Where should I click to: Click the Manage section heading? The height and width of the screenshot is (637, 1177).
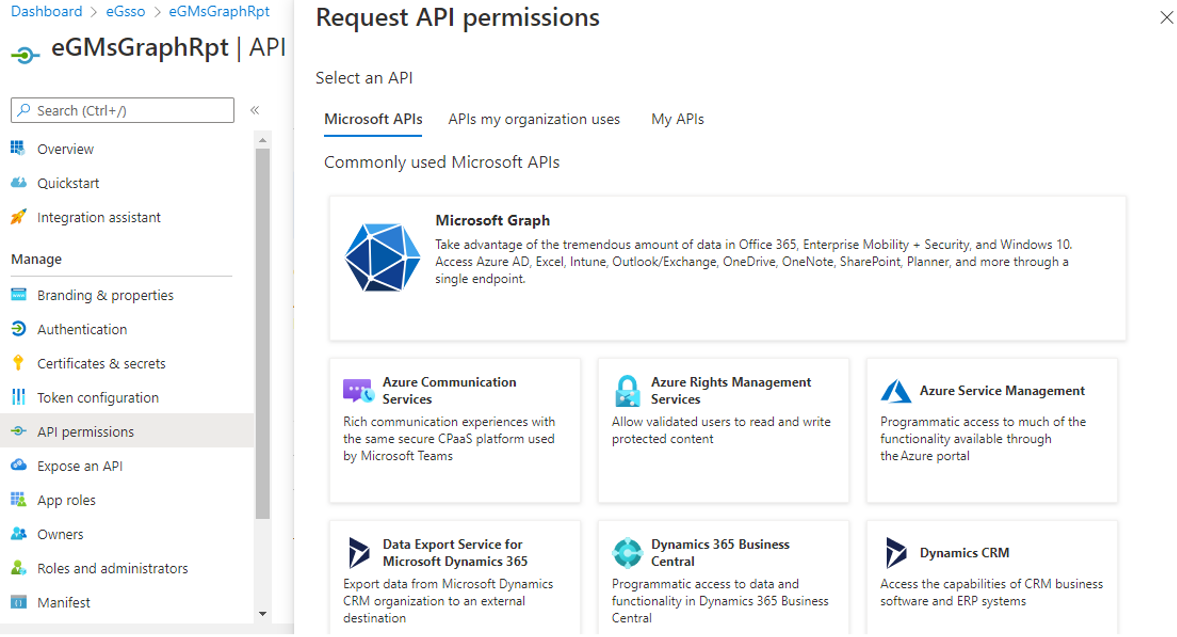pos(36,259)
